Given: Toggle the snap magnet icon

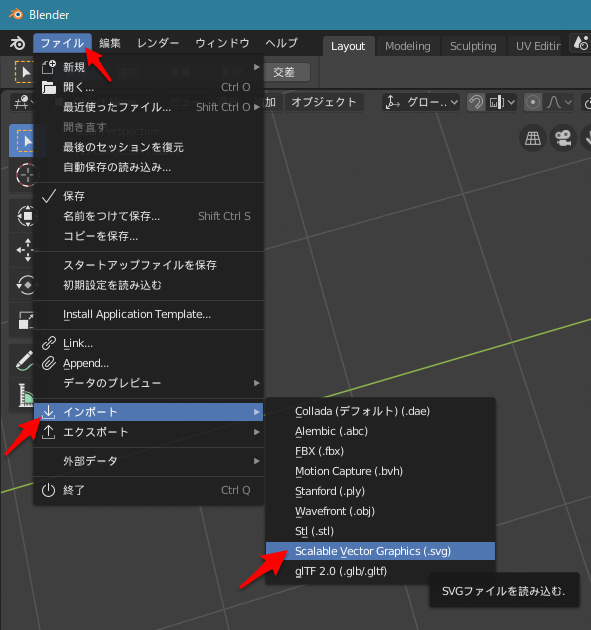Looking at the screenshot, I should (476, 102).
